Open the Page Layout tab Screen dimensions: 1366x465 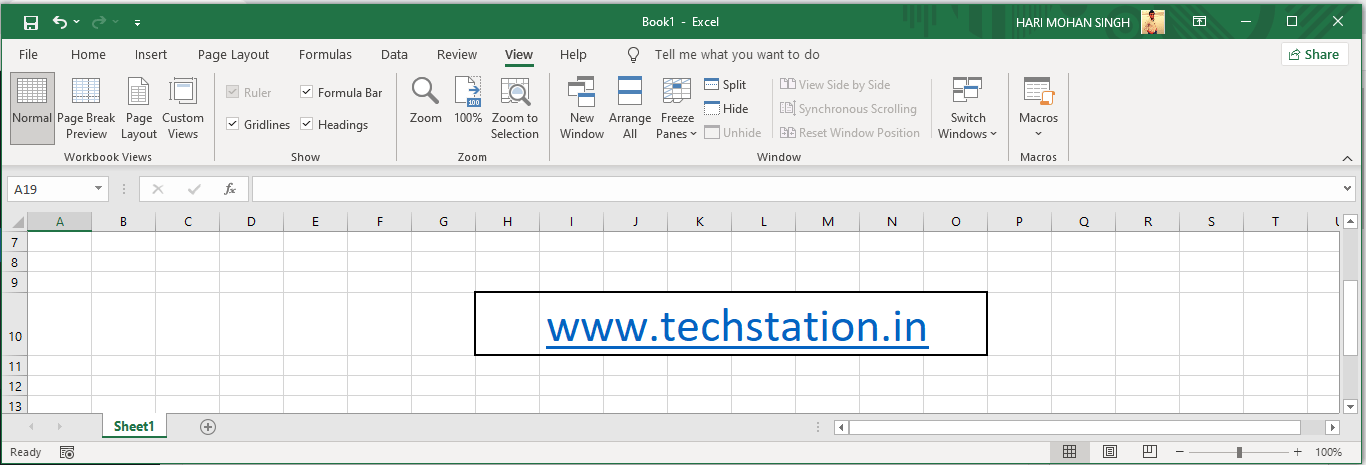(x=233, y=55)
